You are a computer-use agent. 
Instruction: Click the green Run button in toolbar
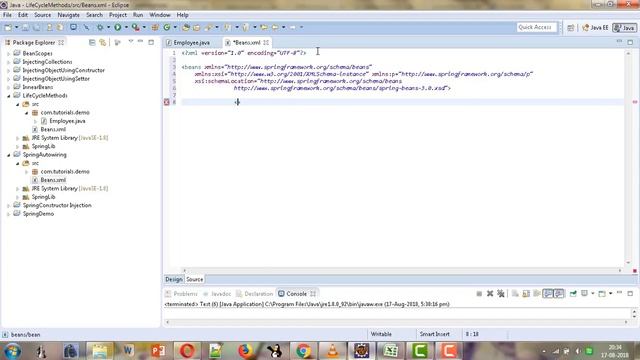[x=118, y=27]
